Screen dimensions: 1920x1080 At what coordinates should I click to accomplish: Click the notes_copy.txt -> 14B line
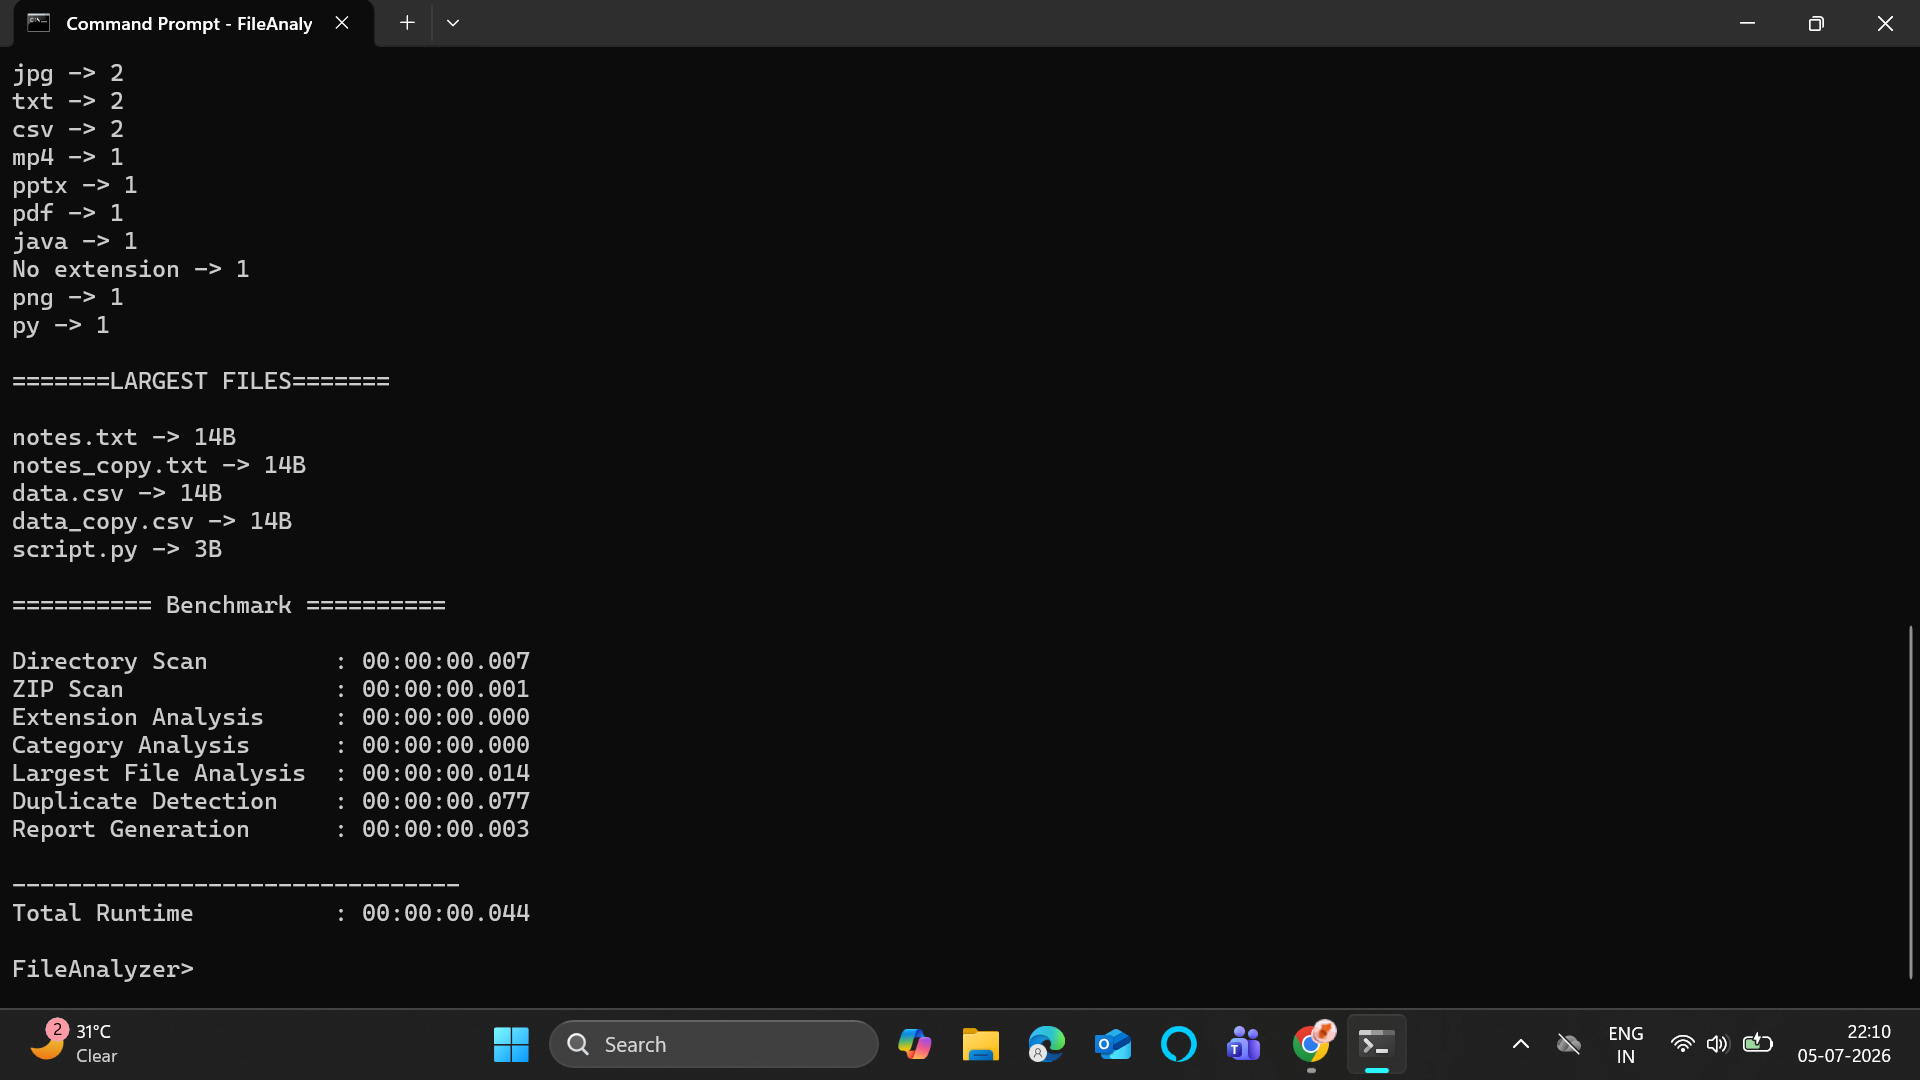159,465
